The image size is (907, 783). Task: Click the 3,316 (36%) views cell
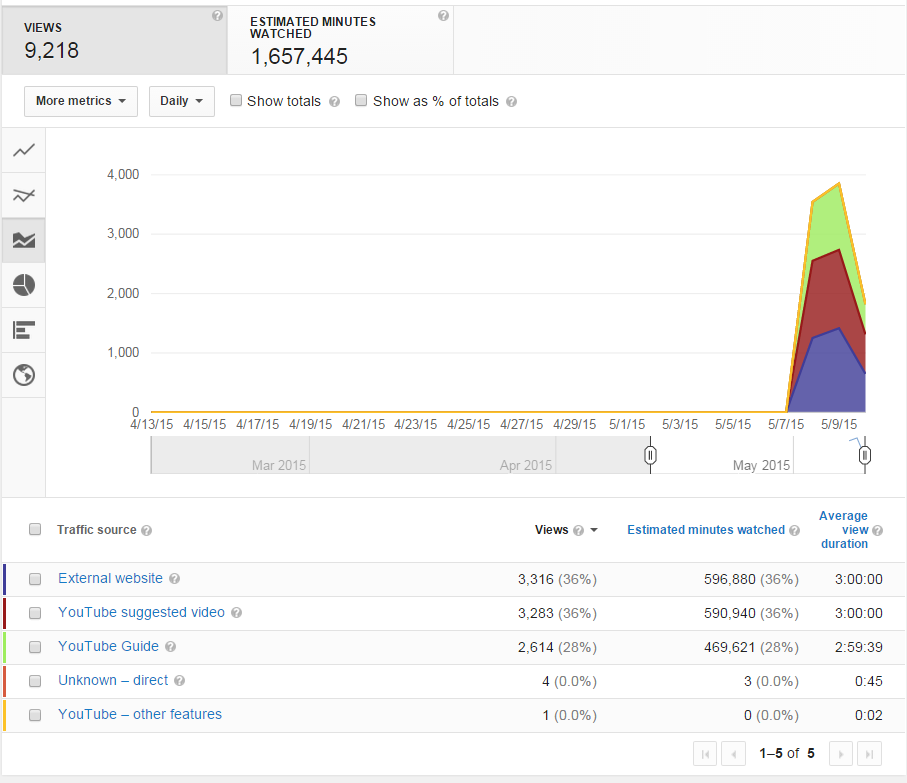pos(557,579)
